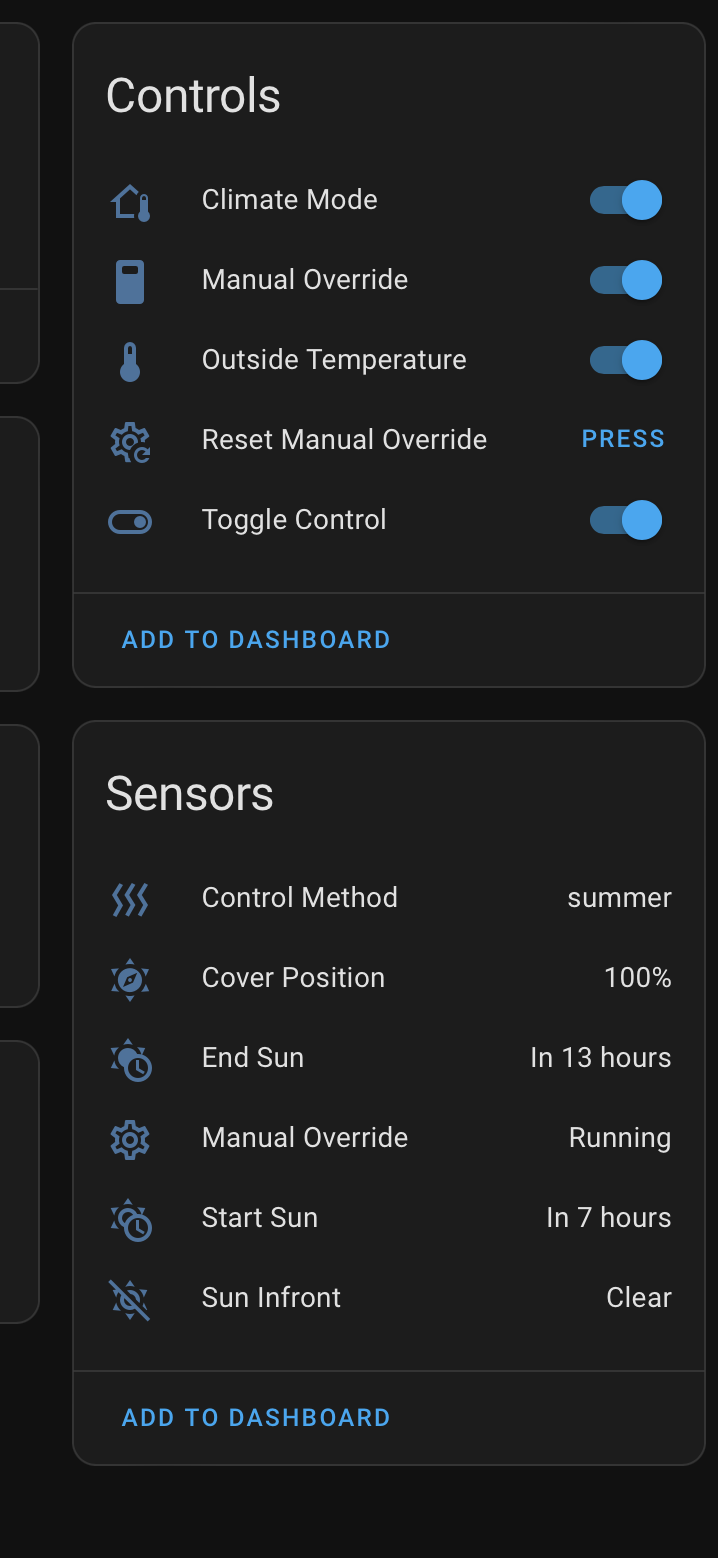Disable the Outside Temperature toggle
Viewport: 718px width, 1558px height.
click(626, 359)
